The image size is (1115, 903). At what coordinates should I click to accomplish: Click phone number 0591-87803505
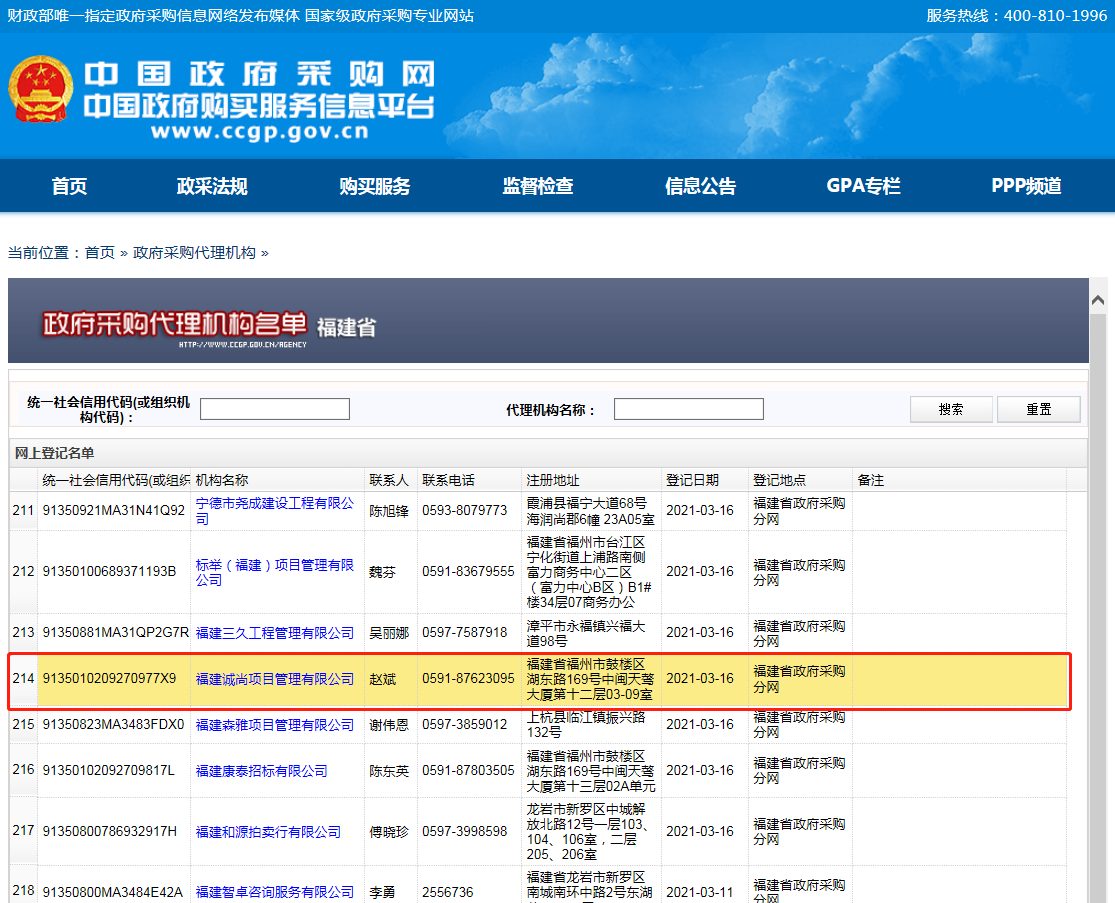[x=468, y=770]
